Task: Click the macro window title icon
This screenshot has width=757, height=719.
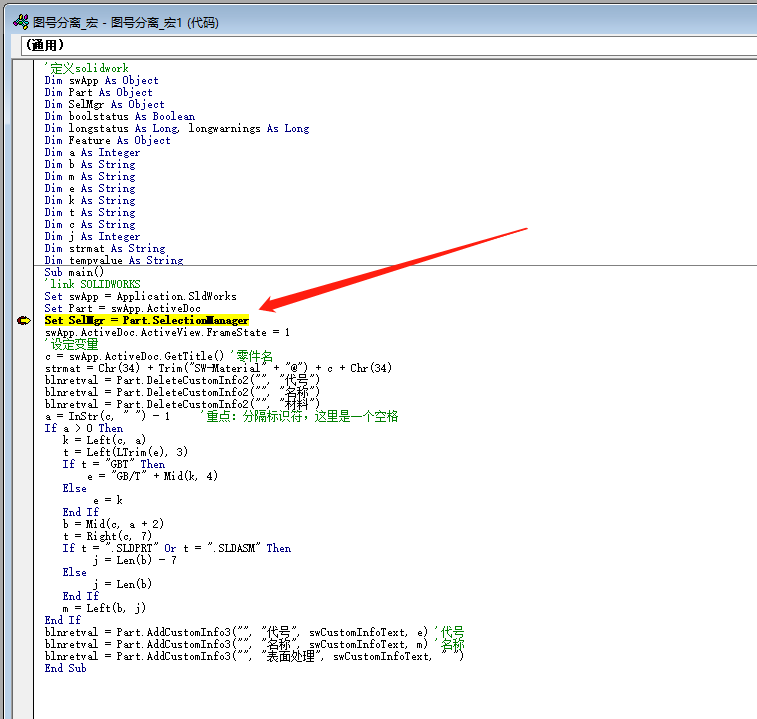Action: click(x=21, y=22)
